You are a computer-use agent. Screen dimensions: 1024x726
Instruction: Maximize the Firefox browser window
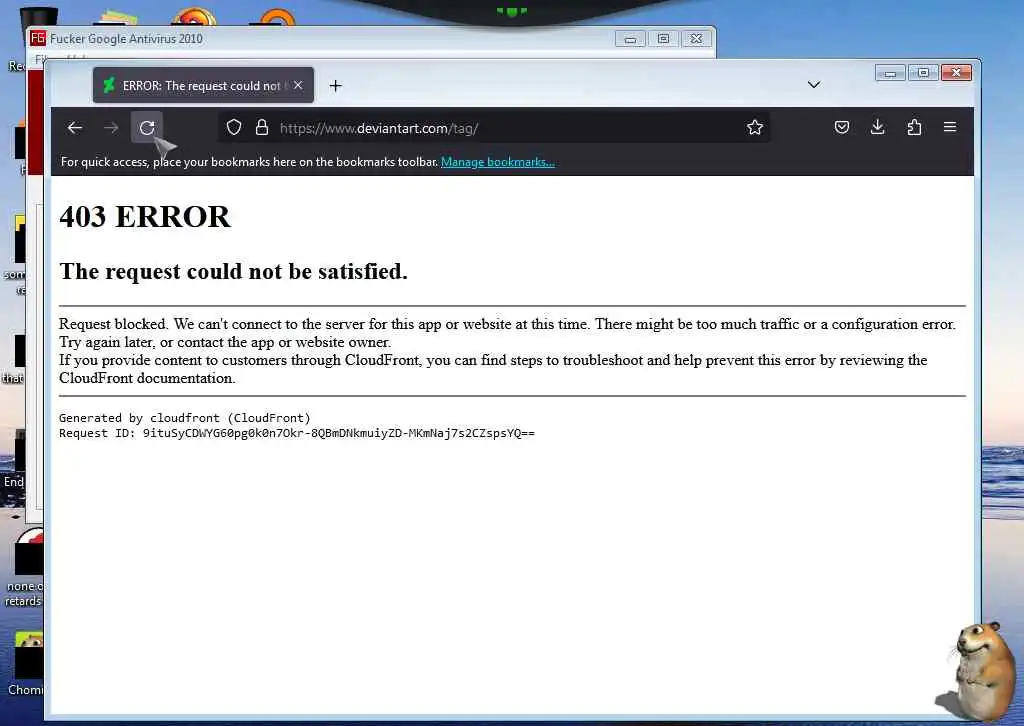(x=923, y=73)
